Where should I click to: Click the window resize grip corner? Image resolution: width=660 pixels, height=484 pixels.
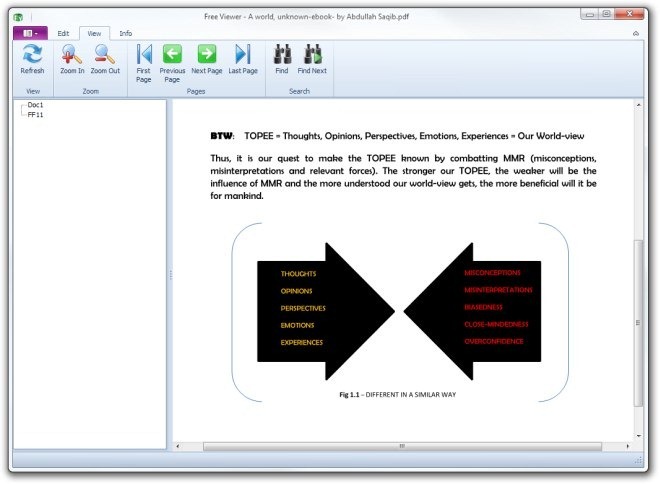[638, 460]
